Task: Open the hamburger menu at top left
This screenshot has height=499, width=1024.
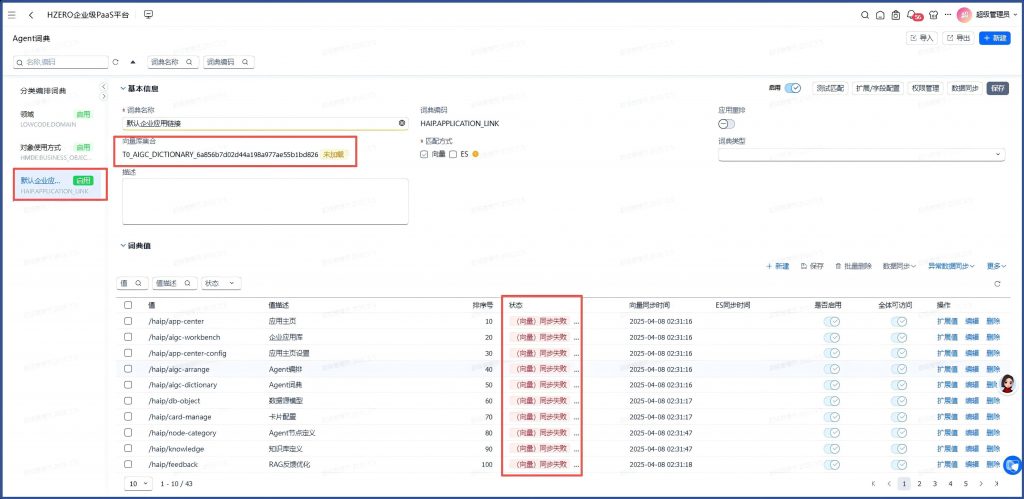Action: tap(12, 15)
